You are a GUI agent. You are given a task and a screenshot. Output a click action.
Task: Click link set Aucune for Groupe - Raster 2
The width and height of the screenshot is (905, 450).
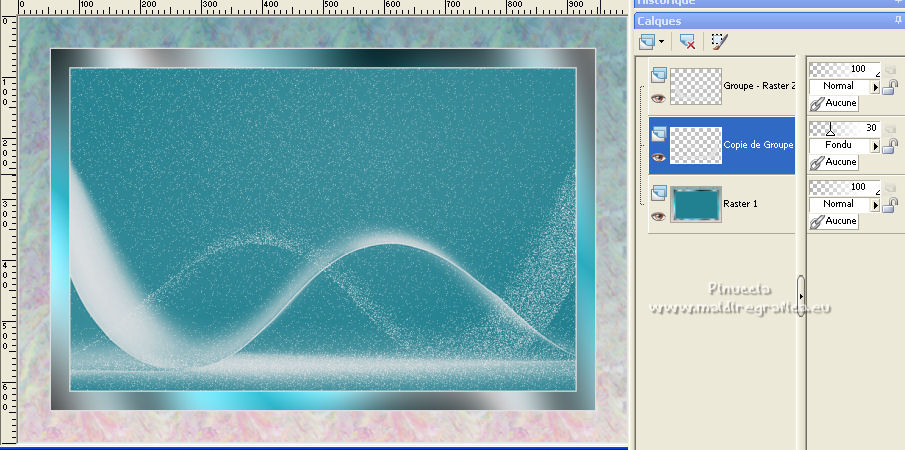tap(834, 103)
